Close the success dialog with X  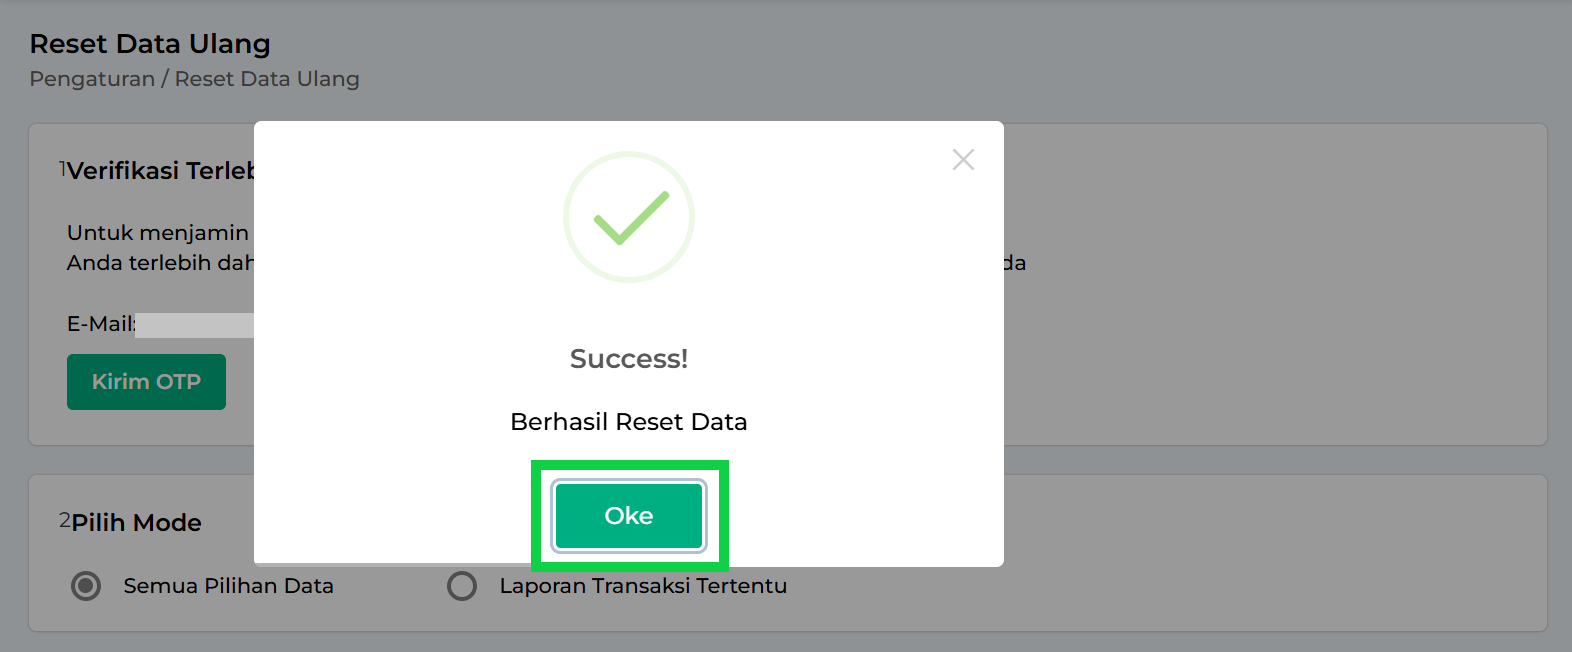click(x=963, y=160)
